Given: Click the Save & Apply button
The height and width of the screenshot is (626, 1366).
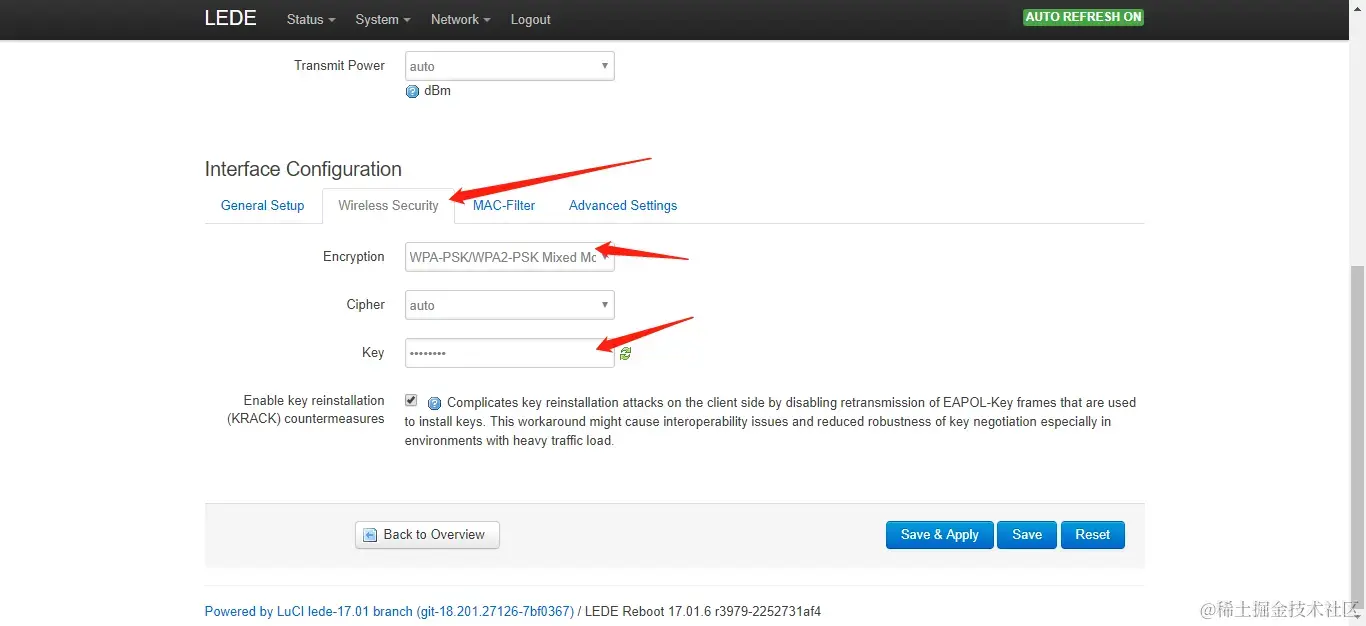Looking at the screenshot, I should point(939,535).
